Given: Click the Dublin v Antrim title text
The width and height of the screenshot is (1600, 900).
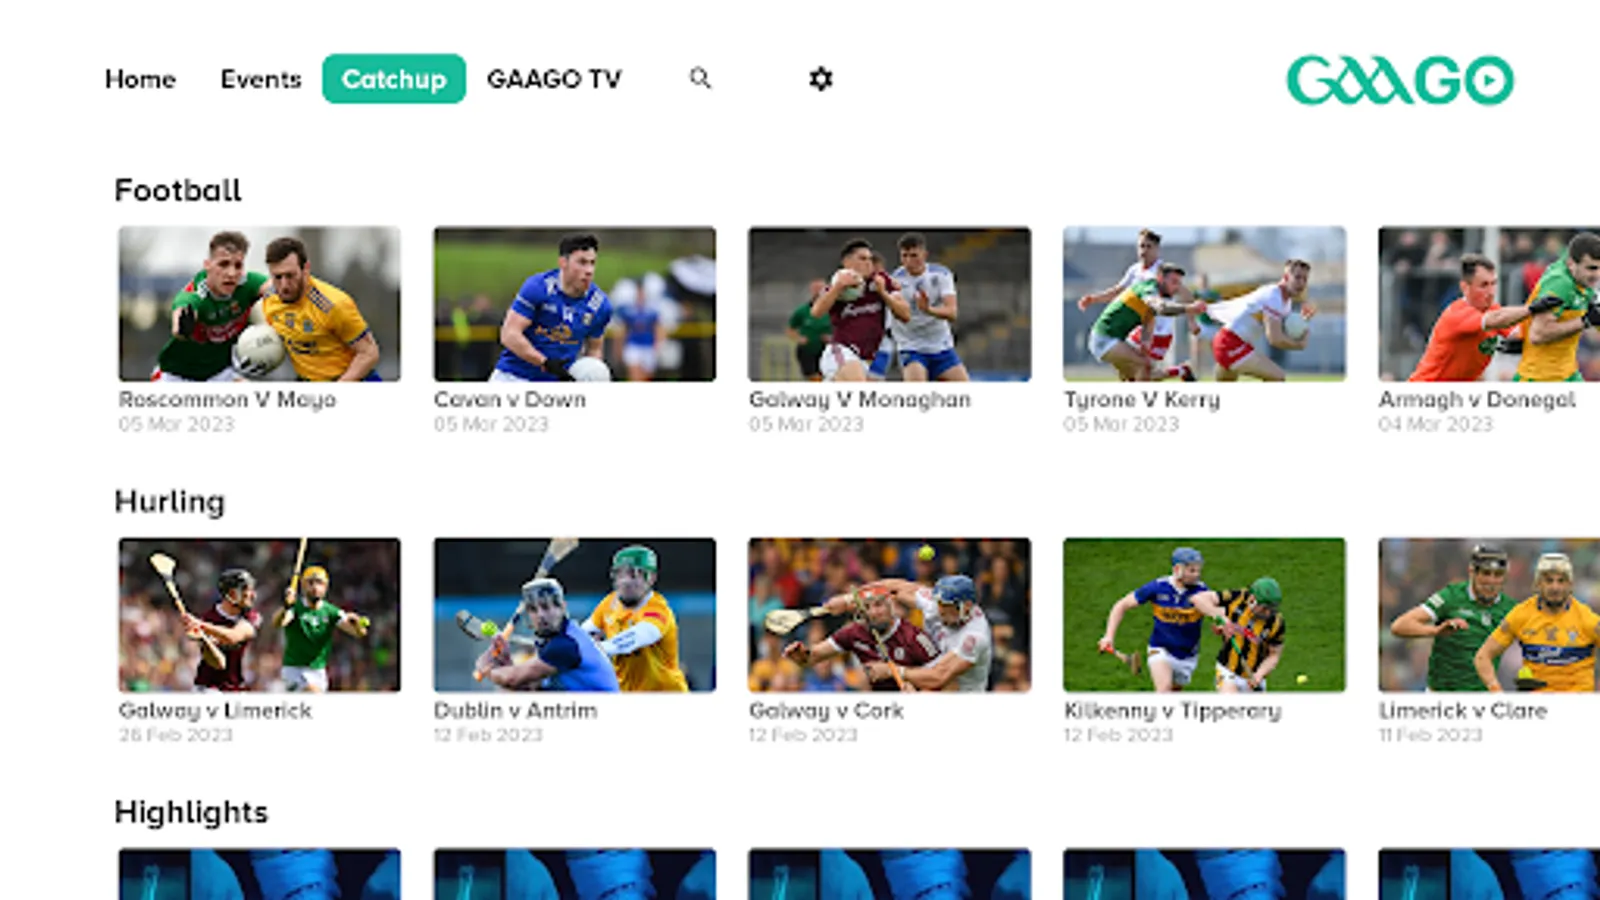Looking at the screenshot, I should pos(515,711).
